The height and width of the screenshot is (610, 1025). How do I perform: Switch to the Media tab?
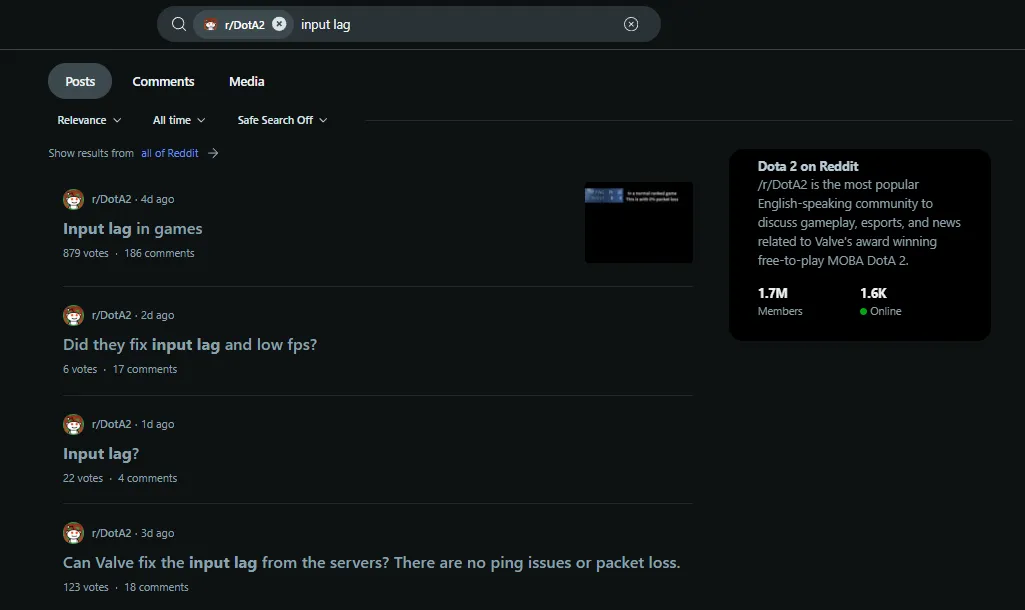tap(246, 81)
